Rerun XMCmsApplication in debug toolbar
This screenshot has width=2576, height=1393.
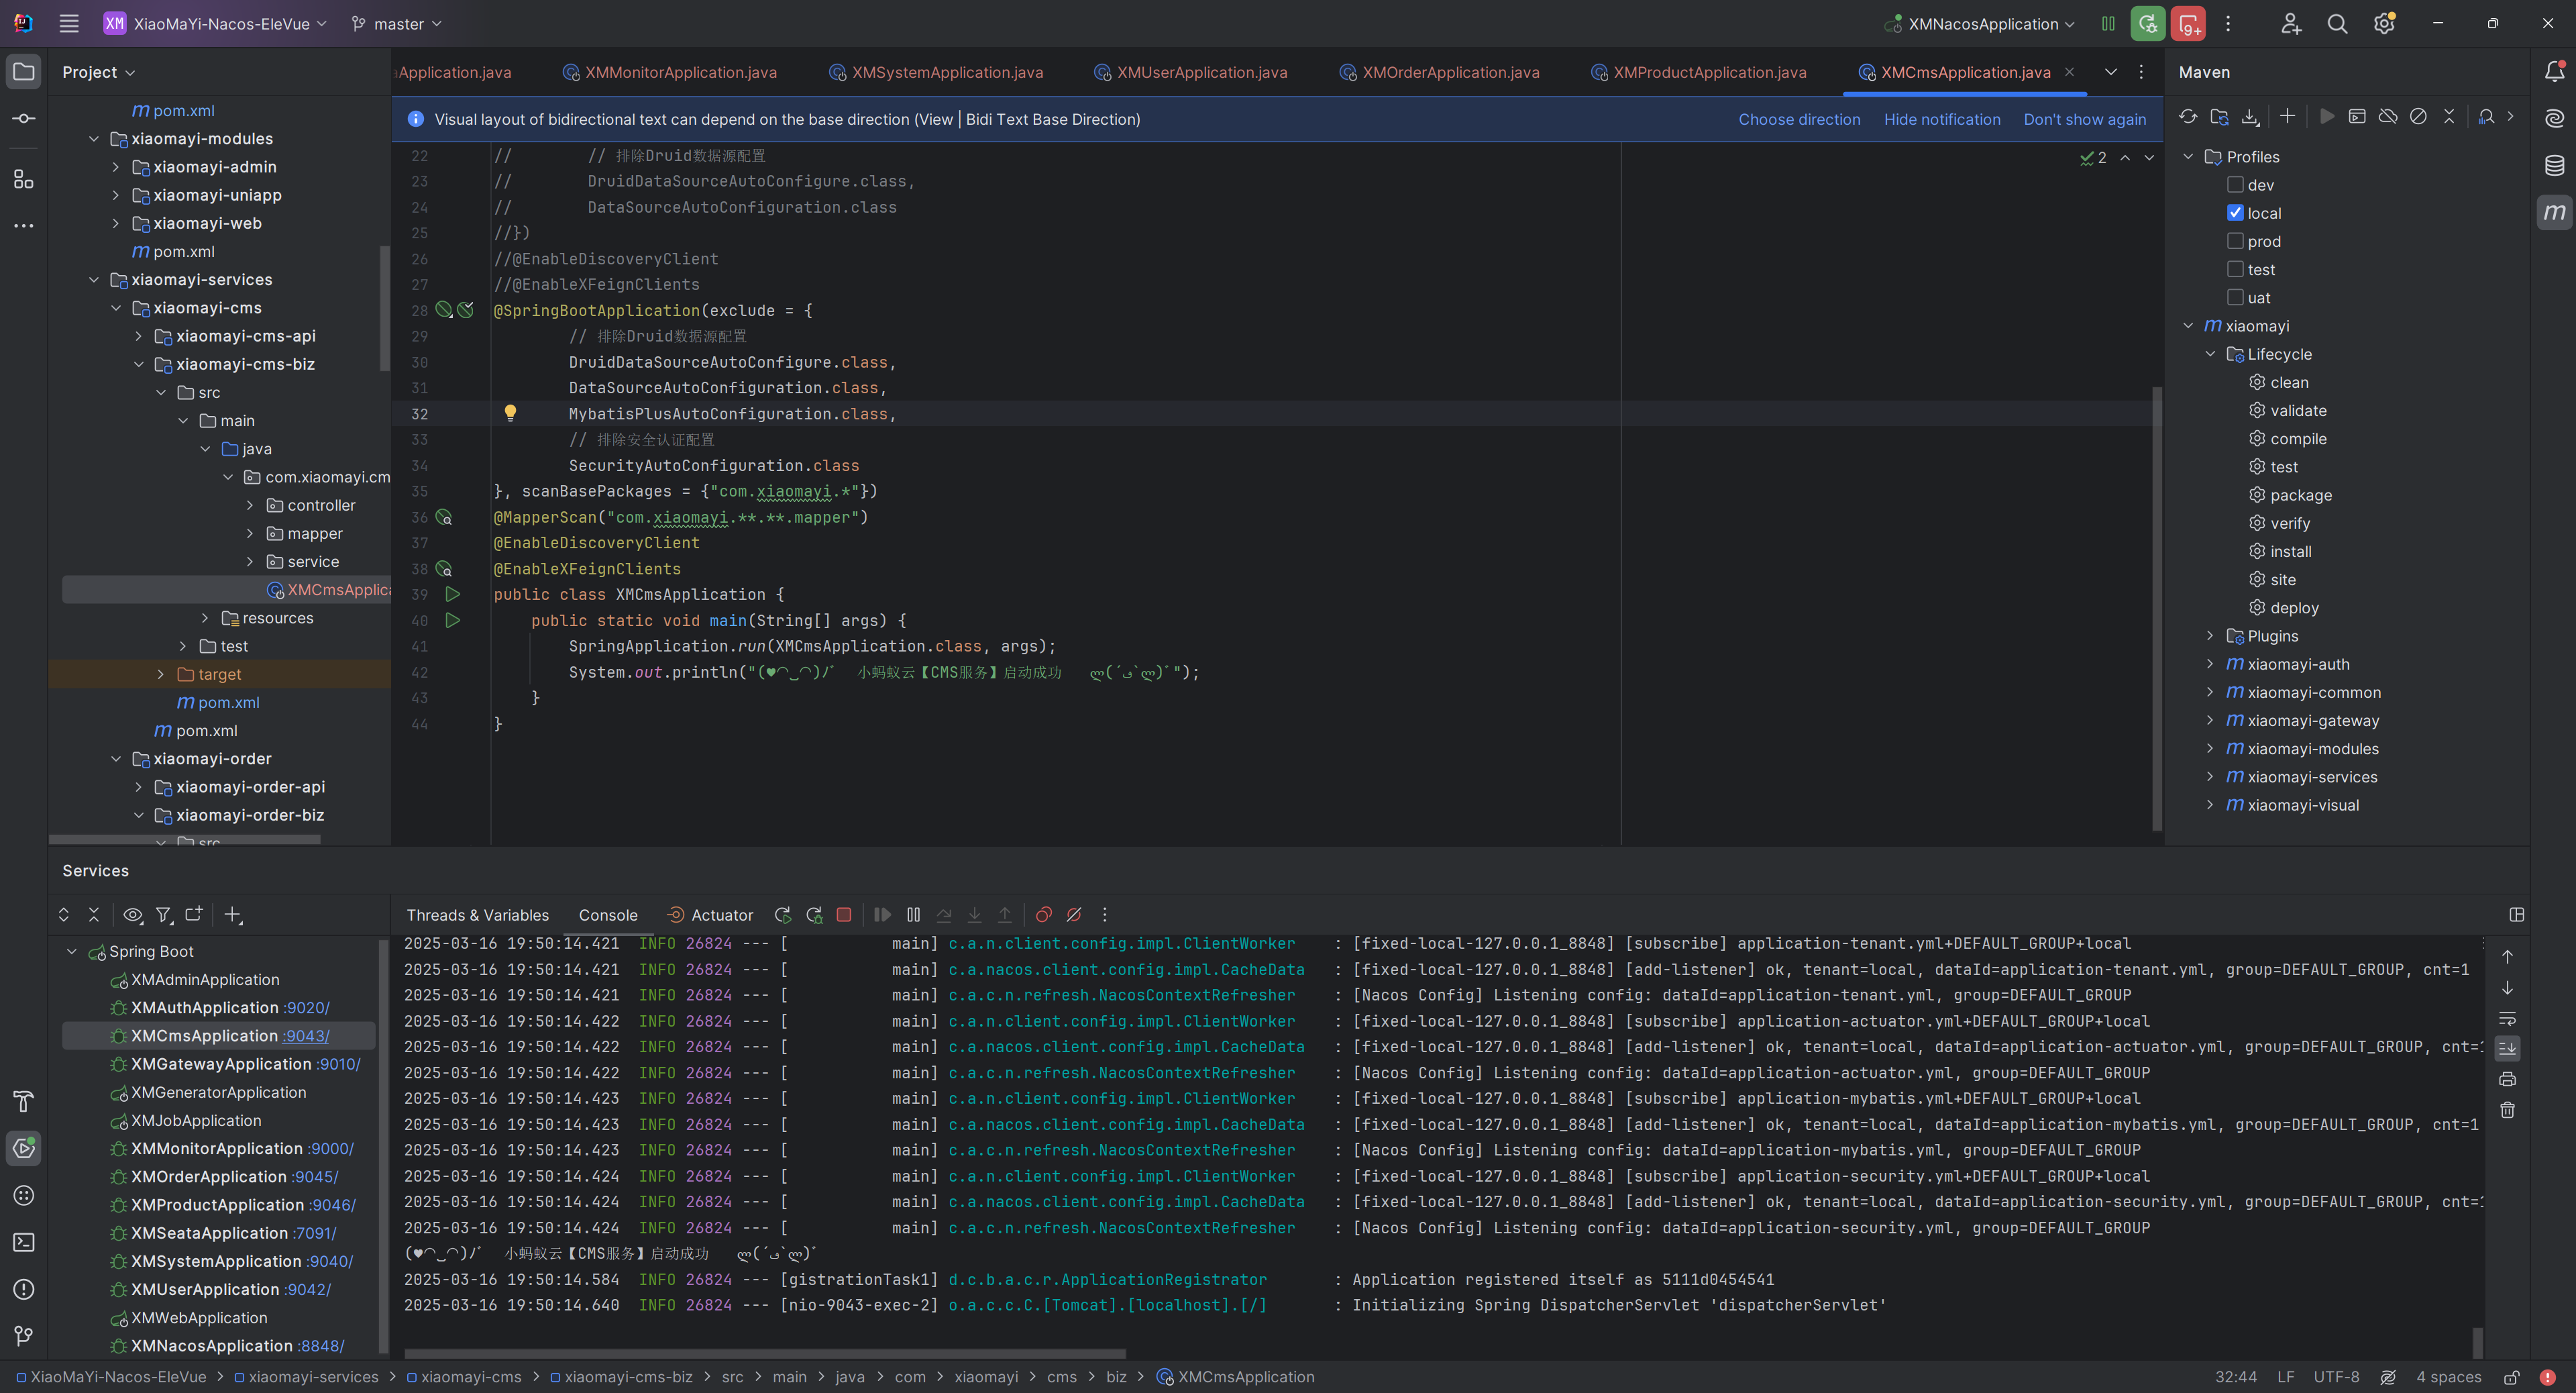click(x=783, y=914)
